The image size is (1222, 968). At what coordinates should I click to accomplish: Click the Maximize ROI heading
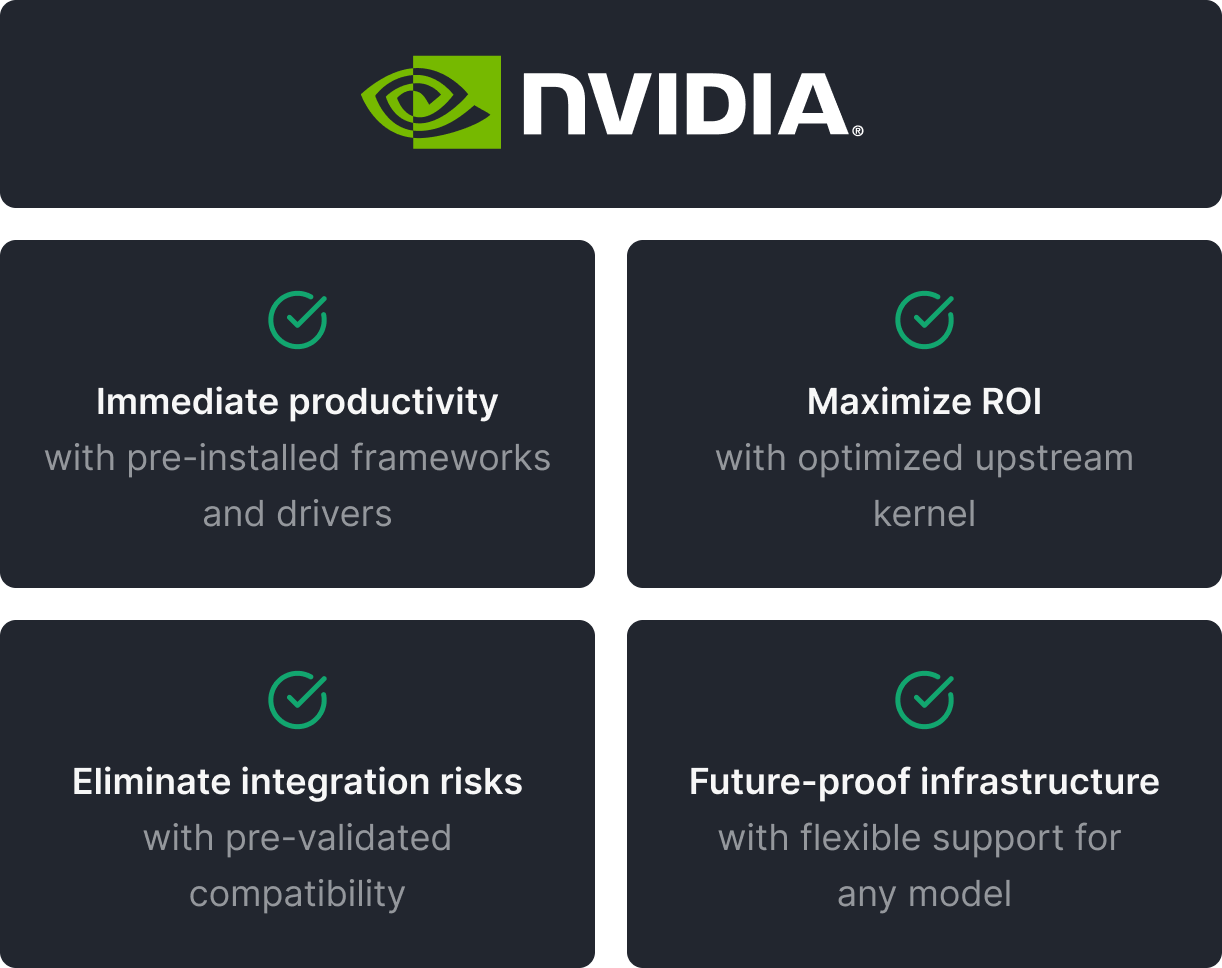pos(924,402)
